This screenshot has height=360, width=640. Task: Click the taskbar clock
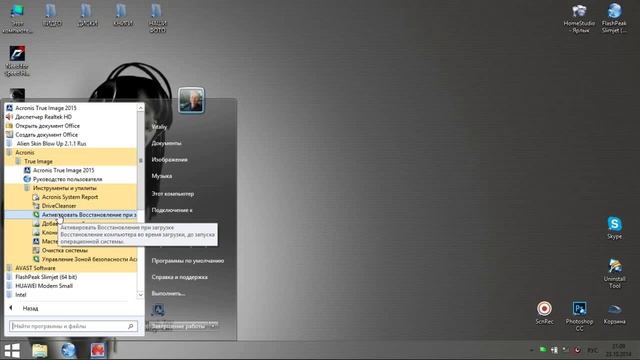(619, 350)
